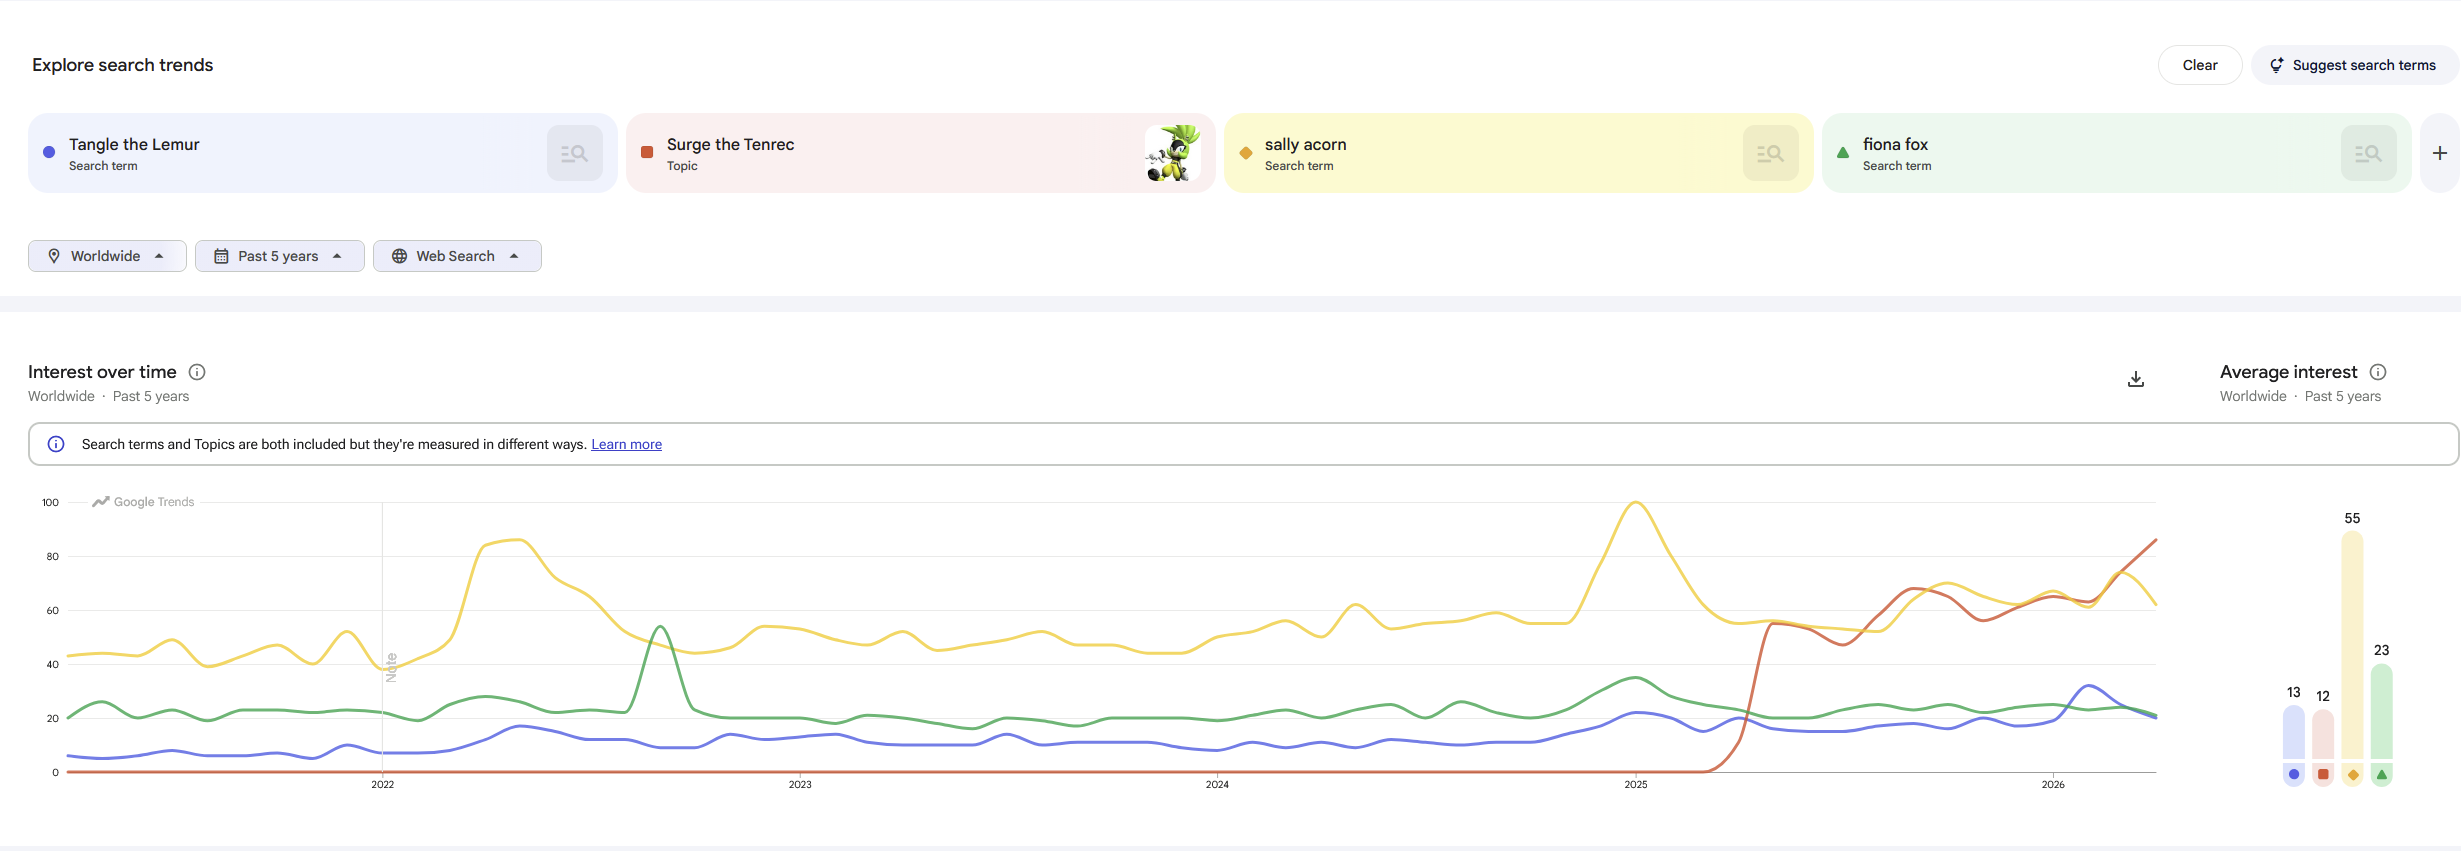Click search icon on sally acorn card
Screen dimensions: 2461x851
(1770, 153)
